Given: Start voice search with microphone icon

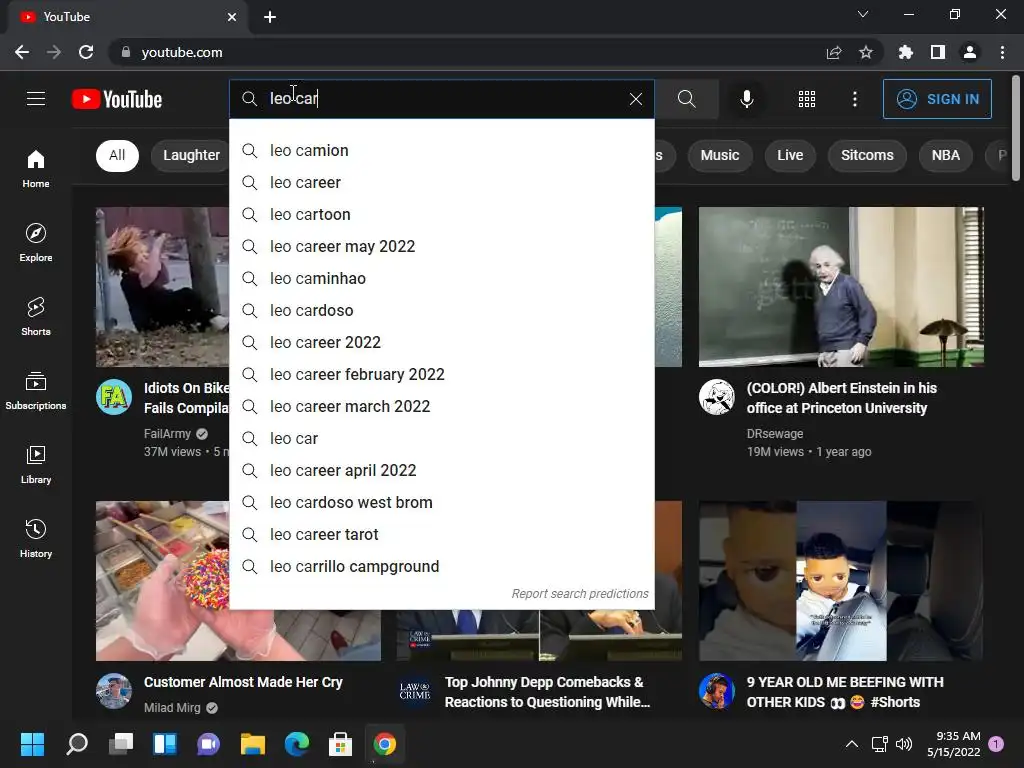Looking at the screenshot, I should 747,99.
